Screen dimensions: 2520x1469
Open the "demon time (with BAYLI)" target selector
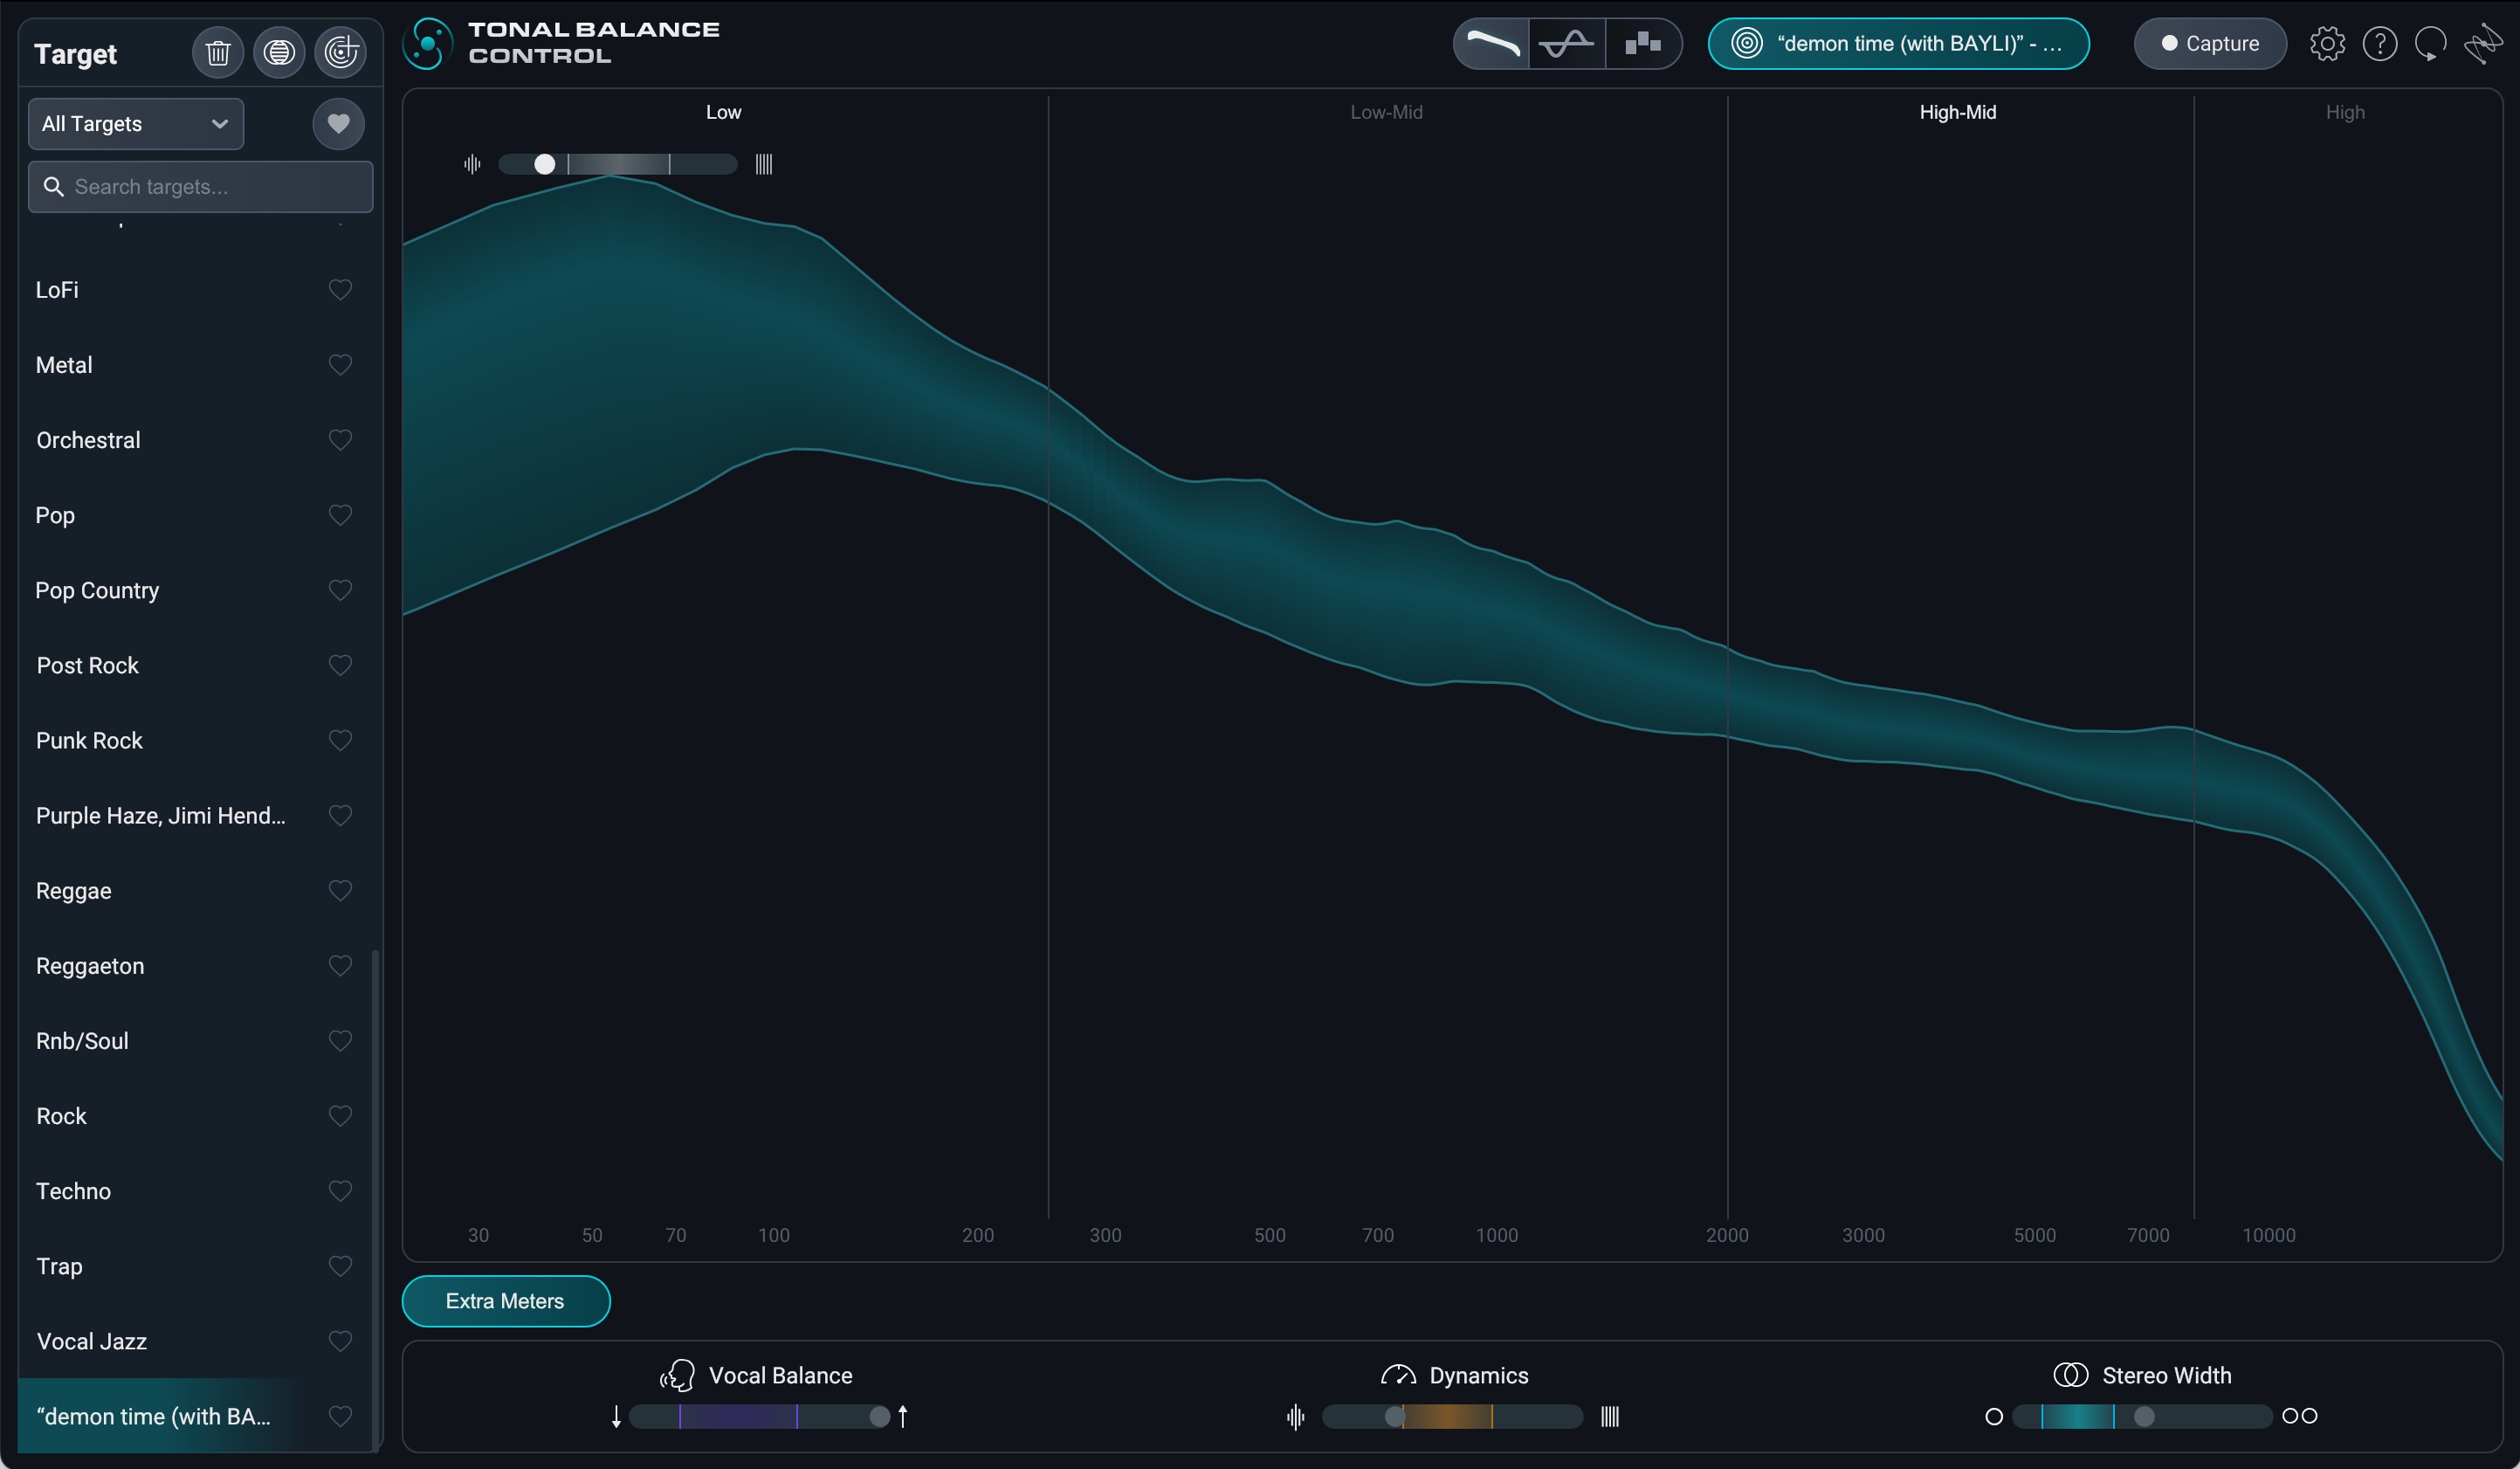(x=1898, y=44)
